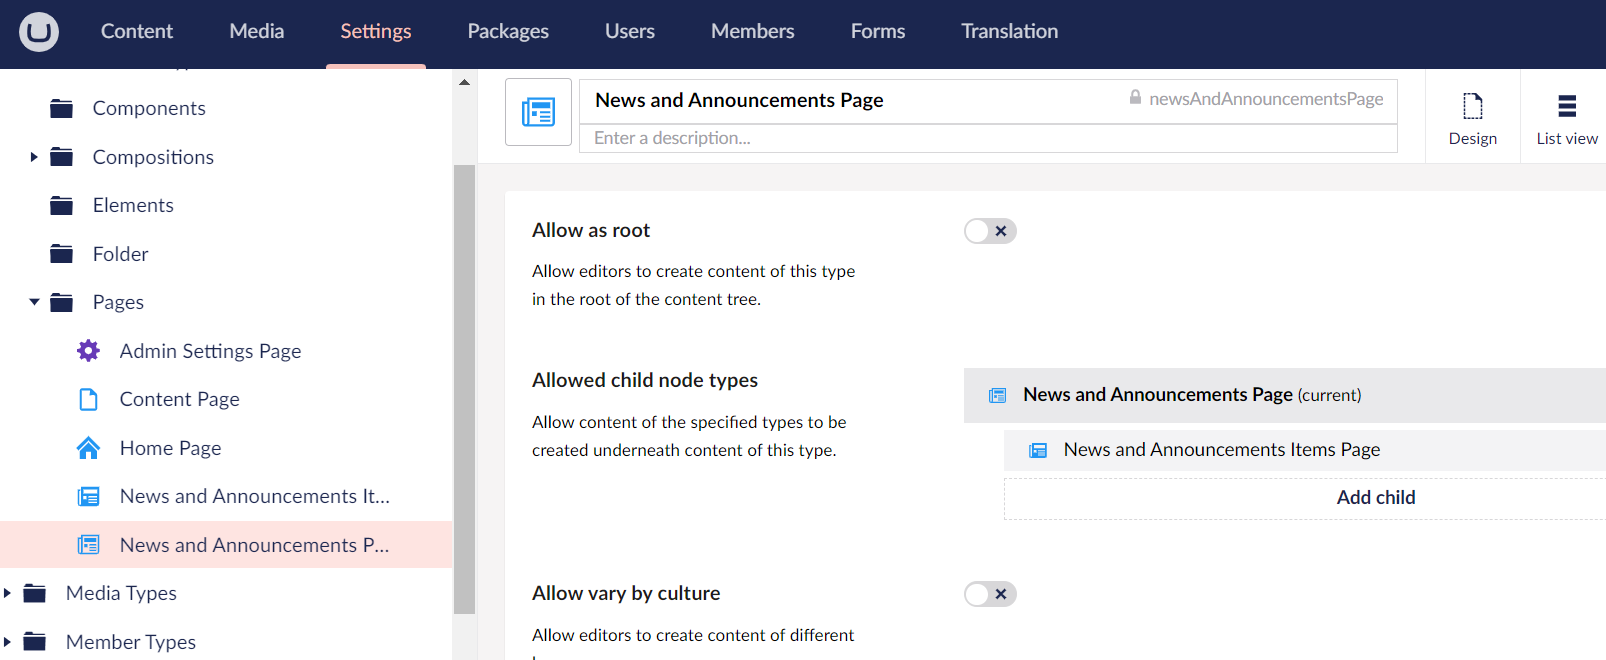Open the Media section

coord(257,31)
